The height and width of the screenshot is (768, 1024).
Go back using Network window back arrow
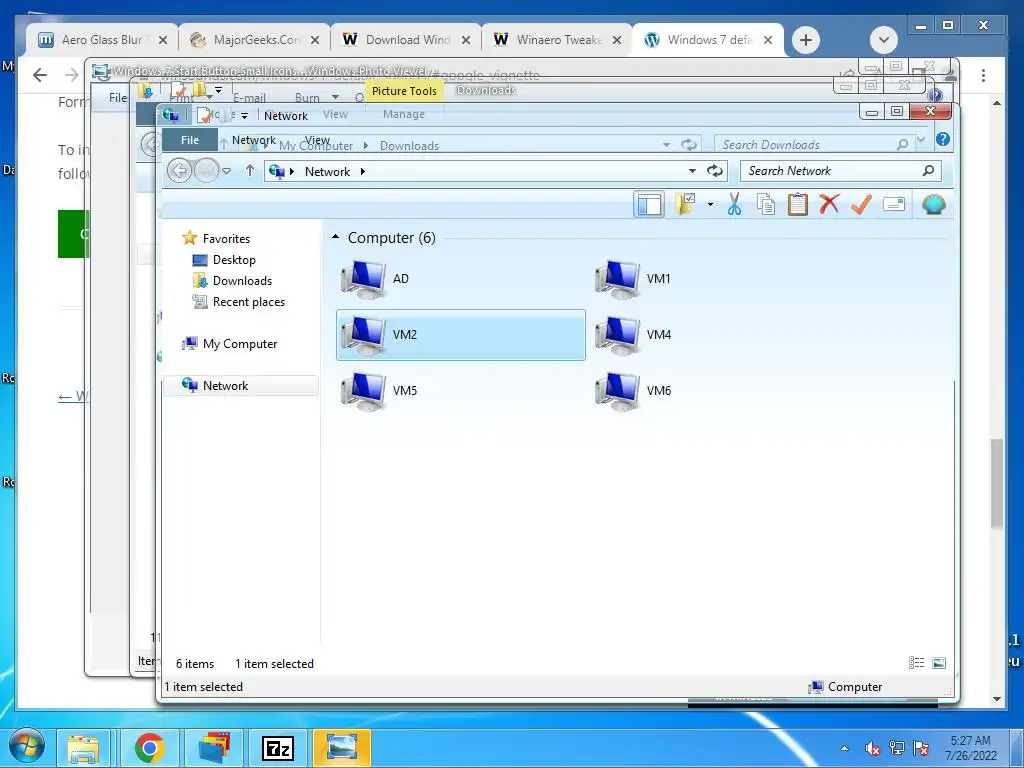click(x=179, y=171)
